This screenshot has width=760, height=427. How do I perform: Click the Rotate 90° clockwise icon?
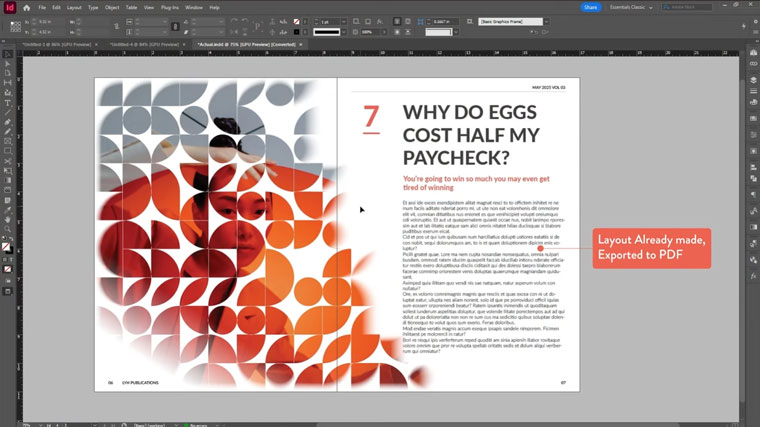point(234,22)
